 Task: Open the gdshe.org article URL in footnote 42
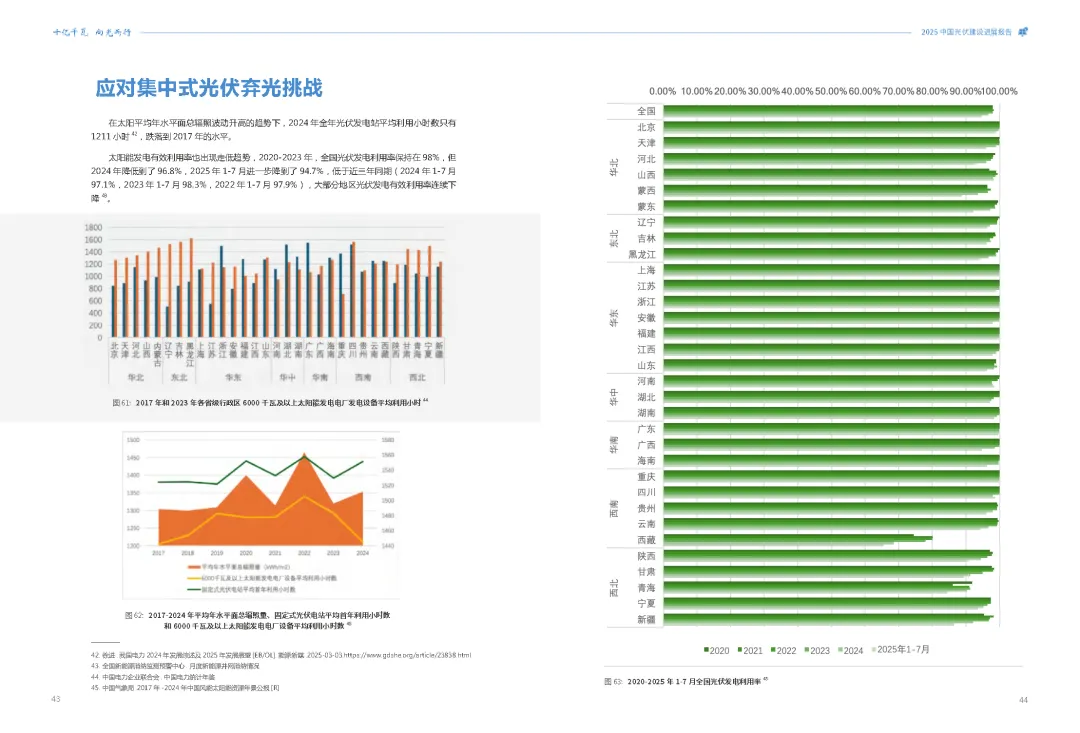(407, 655)
